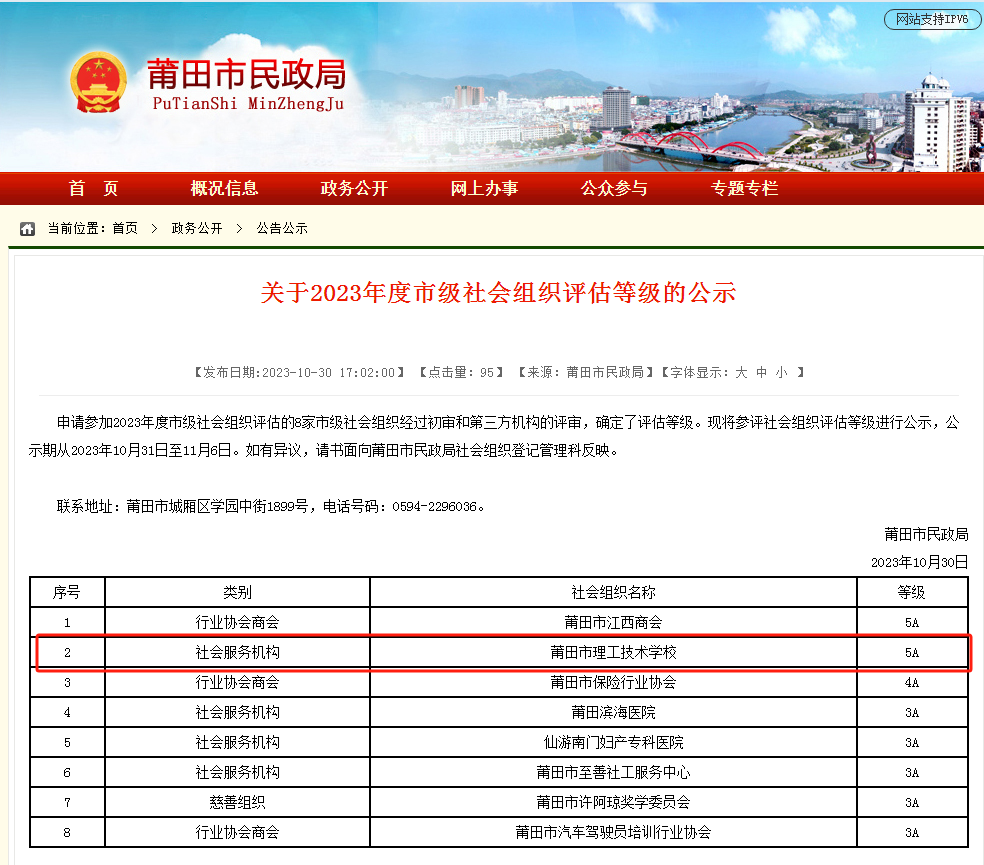Click the 序号 column header
This screenshot has width=984, height=865.
point(67,592)
